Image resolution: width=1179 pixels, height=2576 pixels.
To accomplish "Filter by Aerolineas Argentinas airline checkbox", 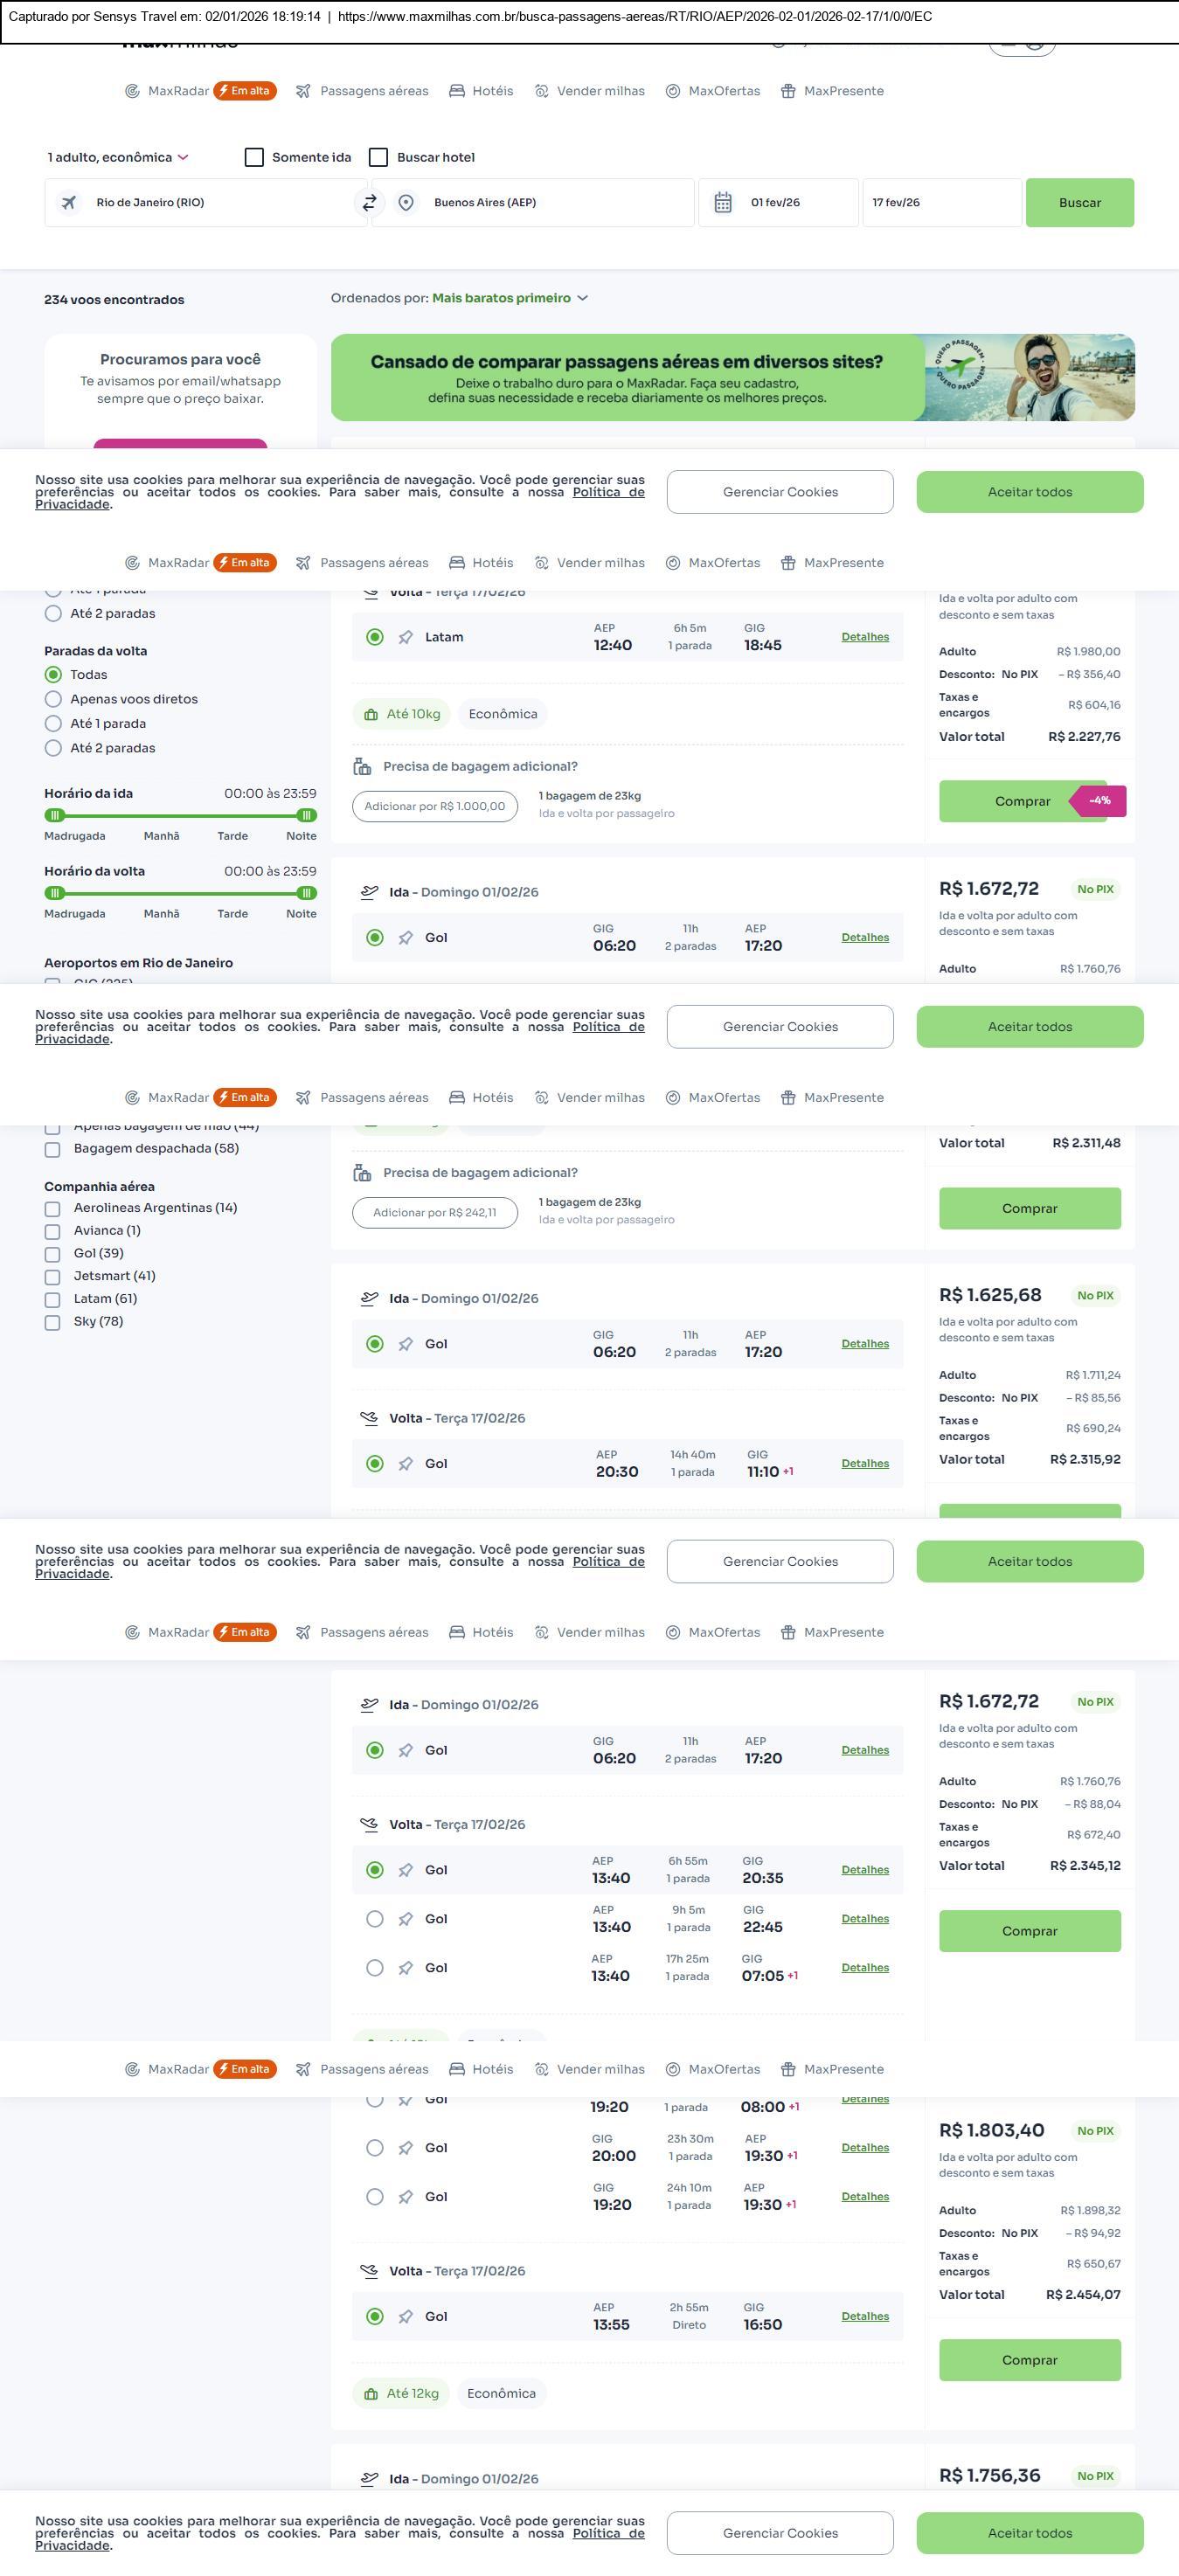I will point(53,1209).
